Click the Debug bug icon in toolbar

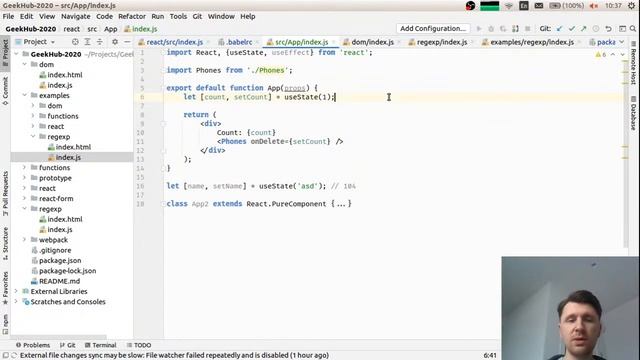pyautogui.click(x=491, y=29)
